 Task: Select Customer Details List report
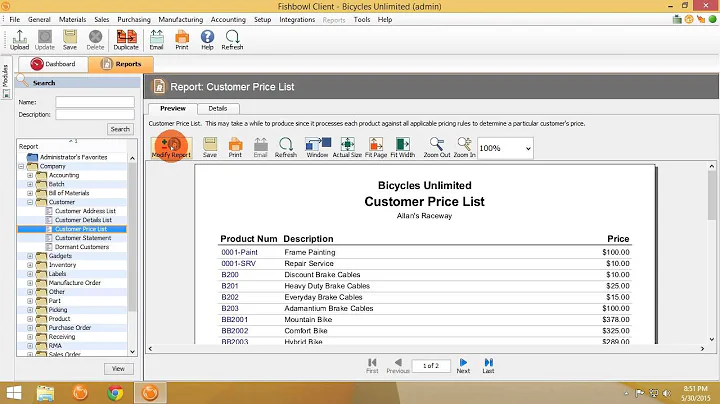coord(83,220)
